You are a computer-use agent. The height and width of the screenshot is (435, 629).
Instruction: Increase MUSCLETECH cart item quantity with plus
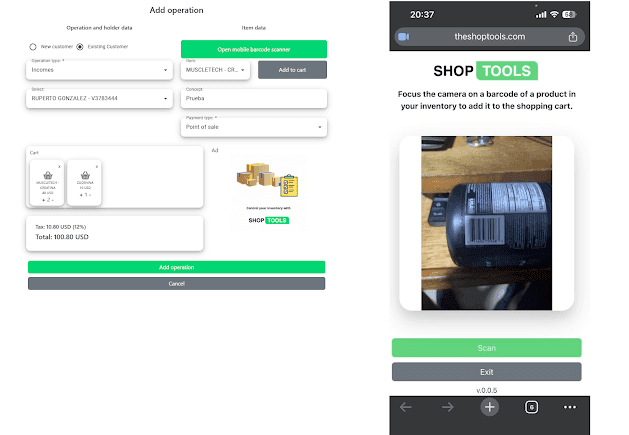tap(43, 200)
